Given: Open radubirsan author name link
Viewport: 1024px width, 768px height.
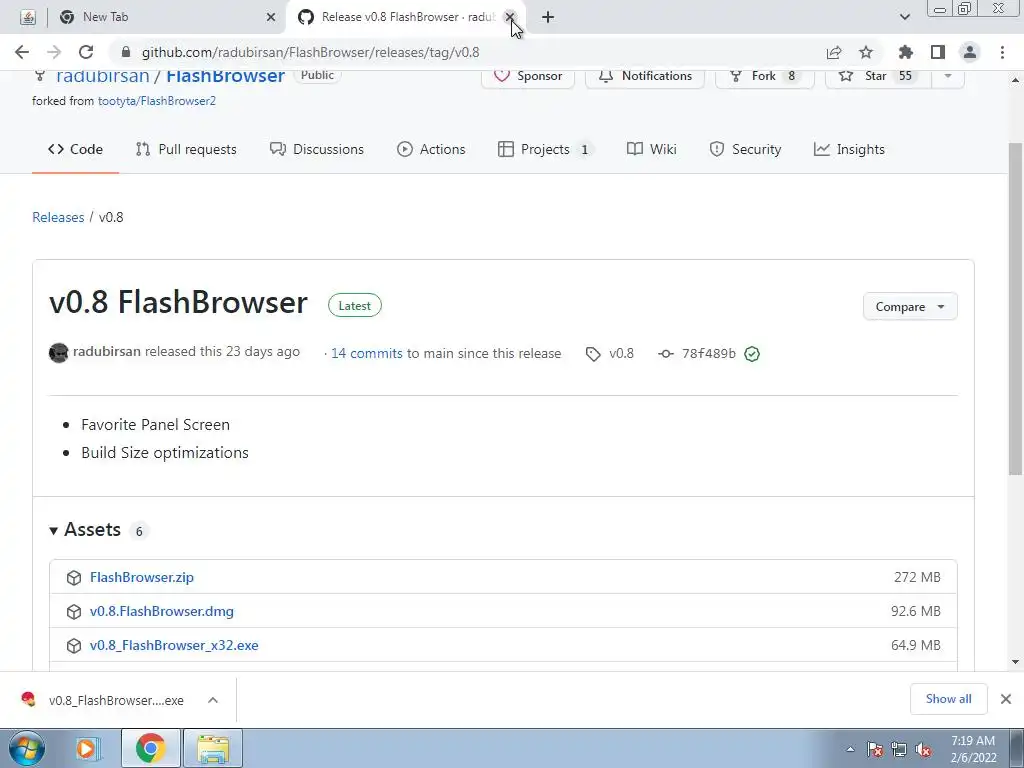Looking at the screenshot, I should tap(107, 352).
